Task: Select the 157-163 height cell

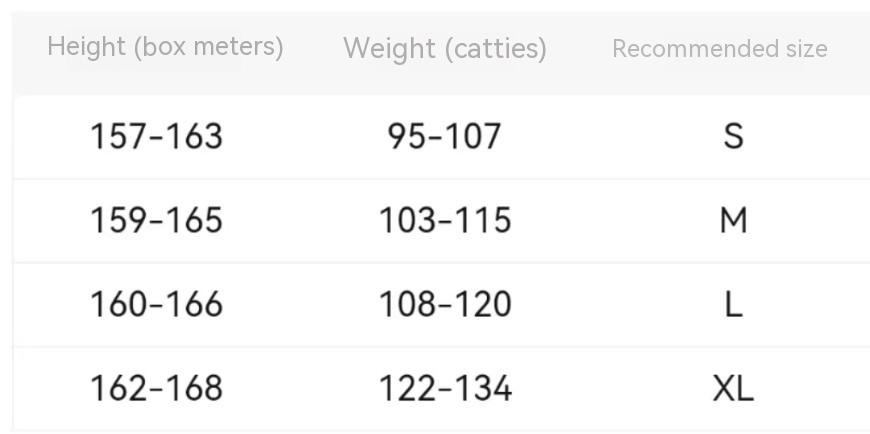Action: [x=156, y=136]
